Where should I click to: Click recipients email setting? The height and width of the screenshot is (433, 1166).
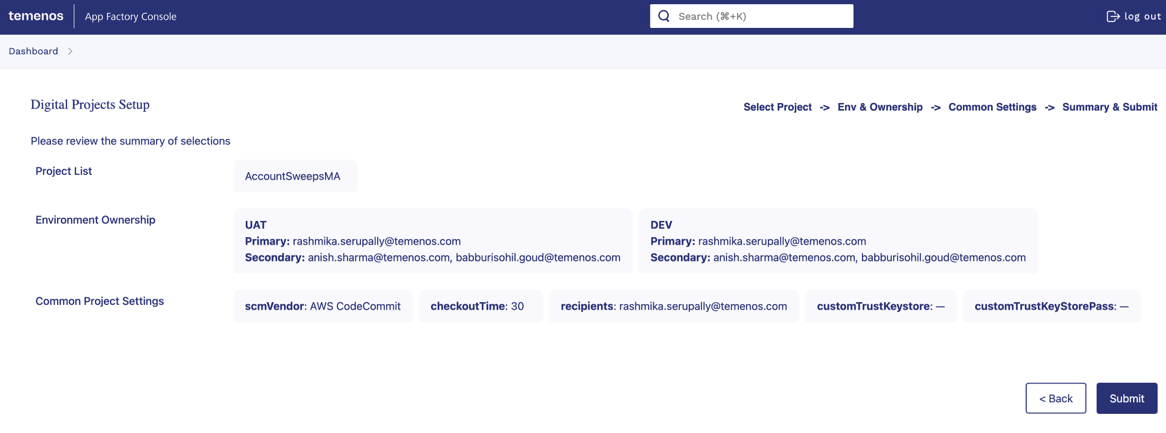click(674, 306)
